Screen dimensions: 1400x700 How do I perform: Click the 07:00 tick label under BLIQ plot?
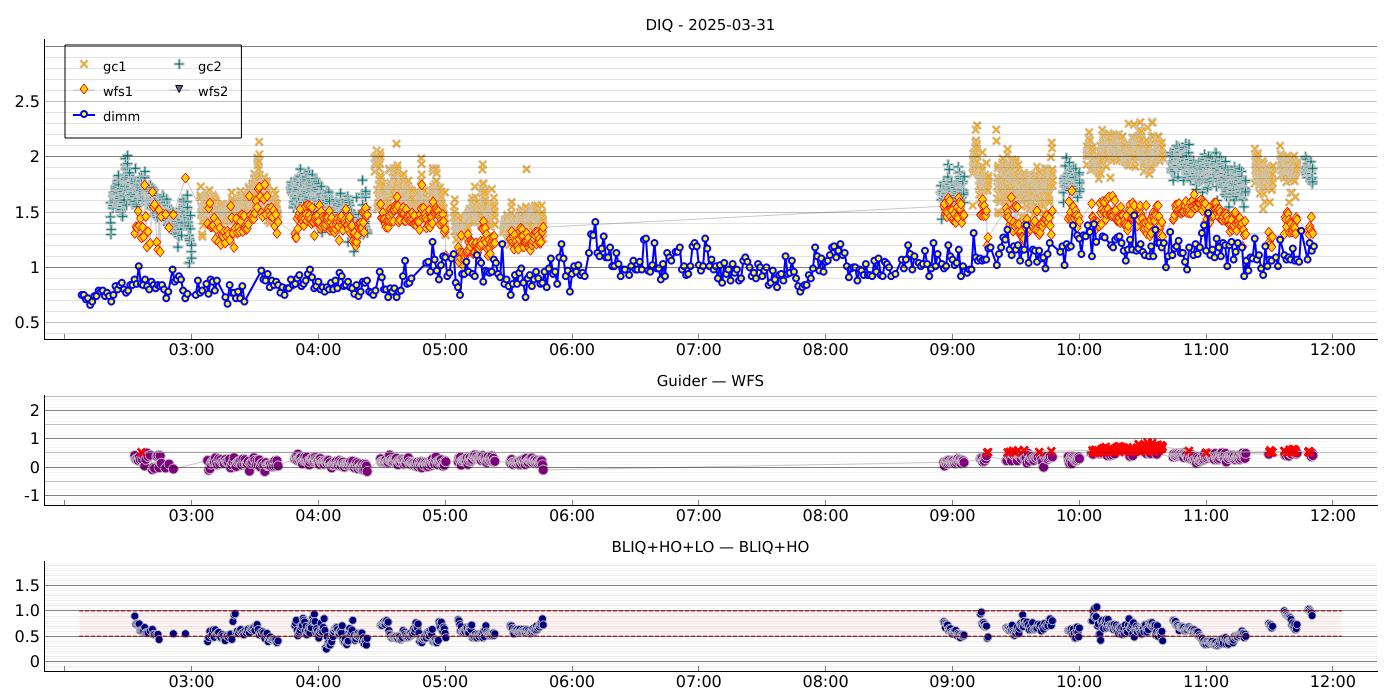698,682
